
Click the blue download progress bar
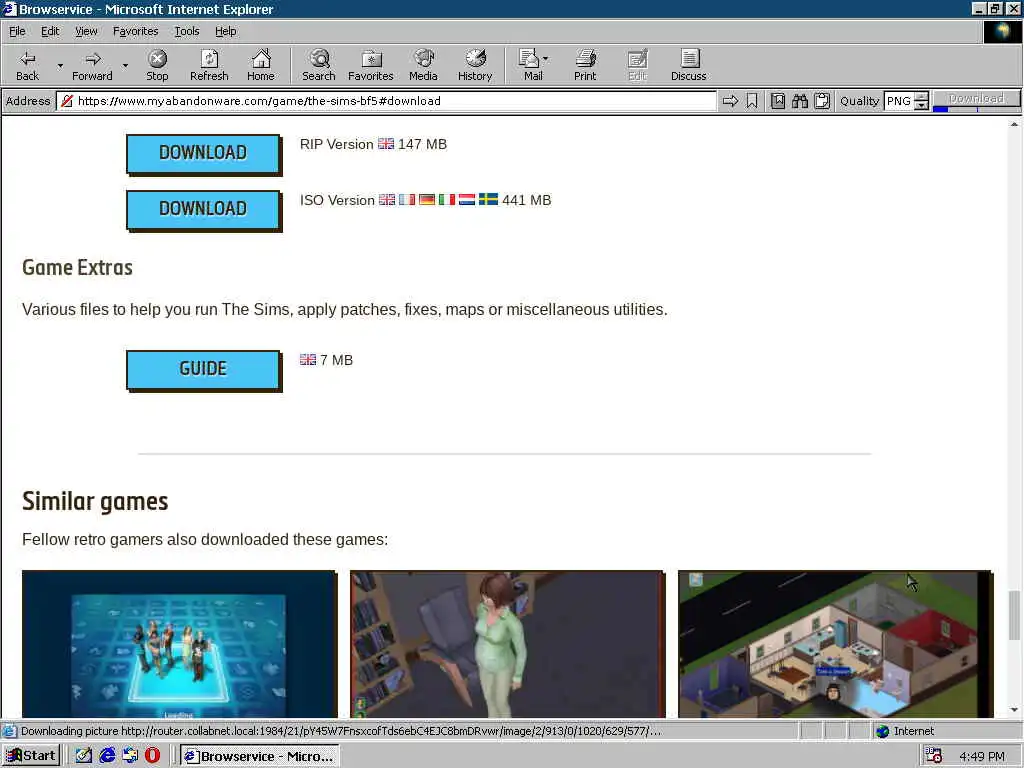pos(940,109)
